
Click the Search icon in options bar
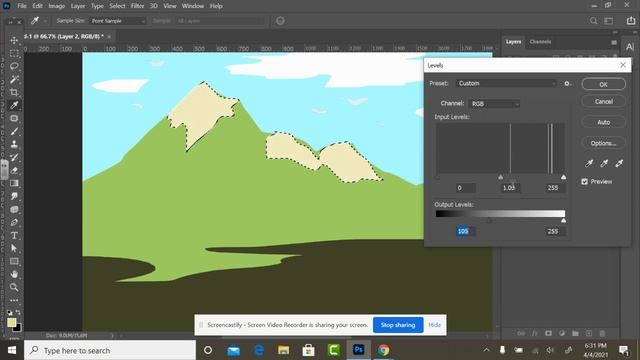(x=593, y=21)
